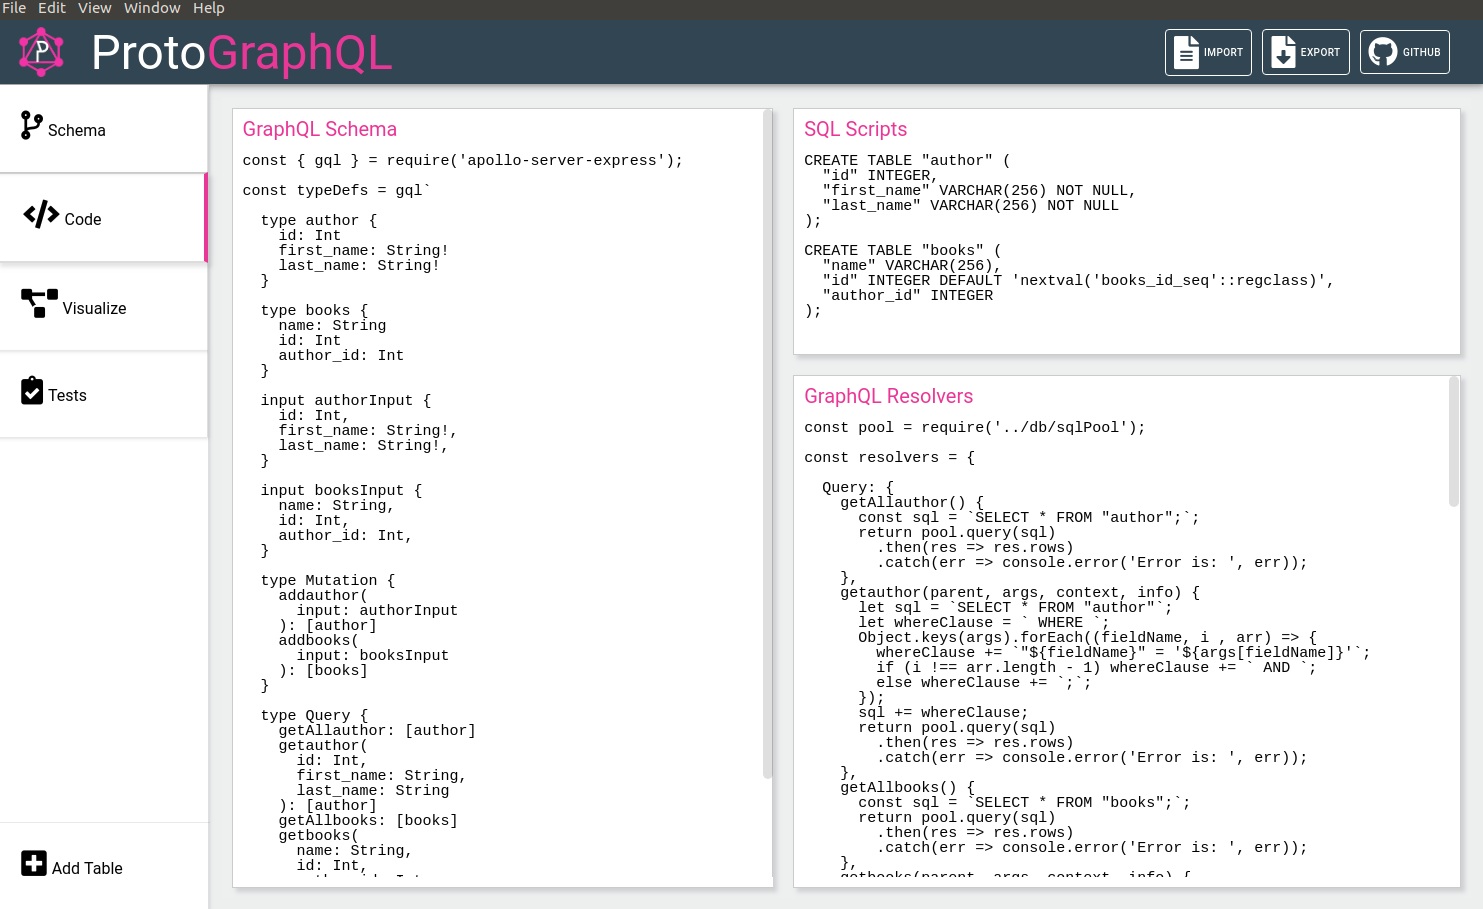The image size is (1483, 909).
Task: Click the ProtoGraphQL title text
Action: click(x=242, y=53)
